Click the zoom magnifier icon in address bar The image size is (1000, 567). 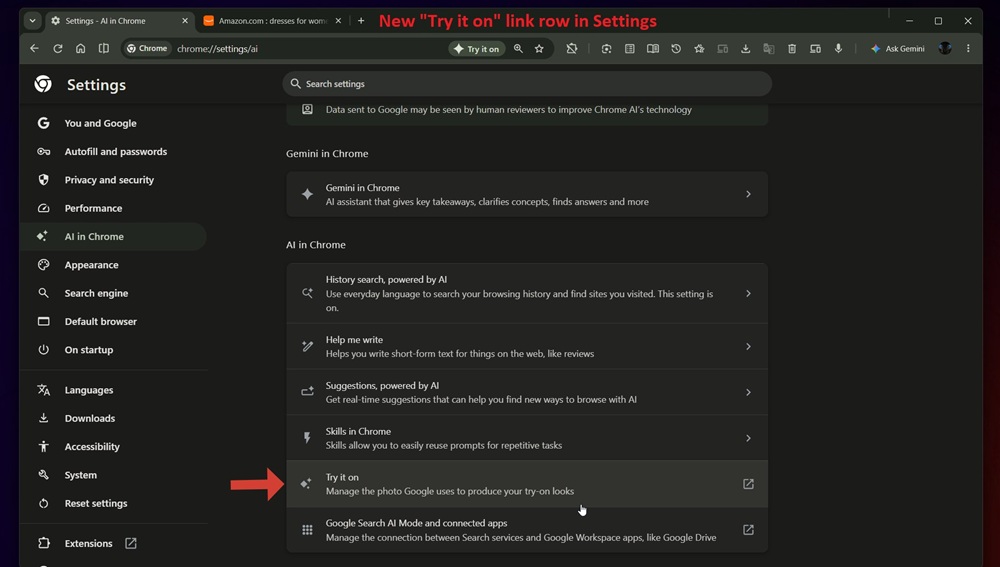click(x=518, y=48)
